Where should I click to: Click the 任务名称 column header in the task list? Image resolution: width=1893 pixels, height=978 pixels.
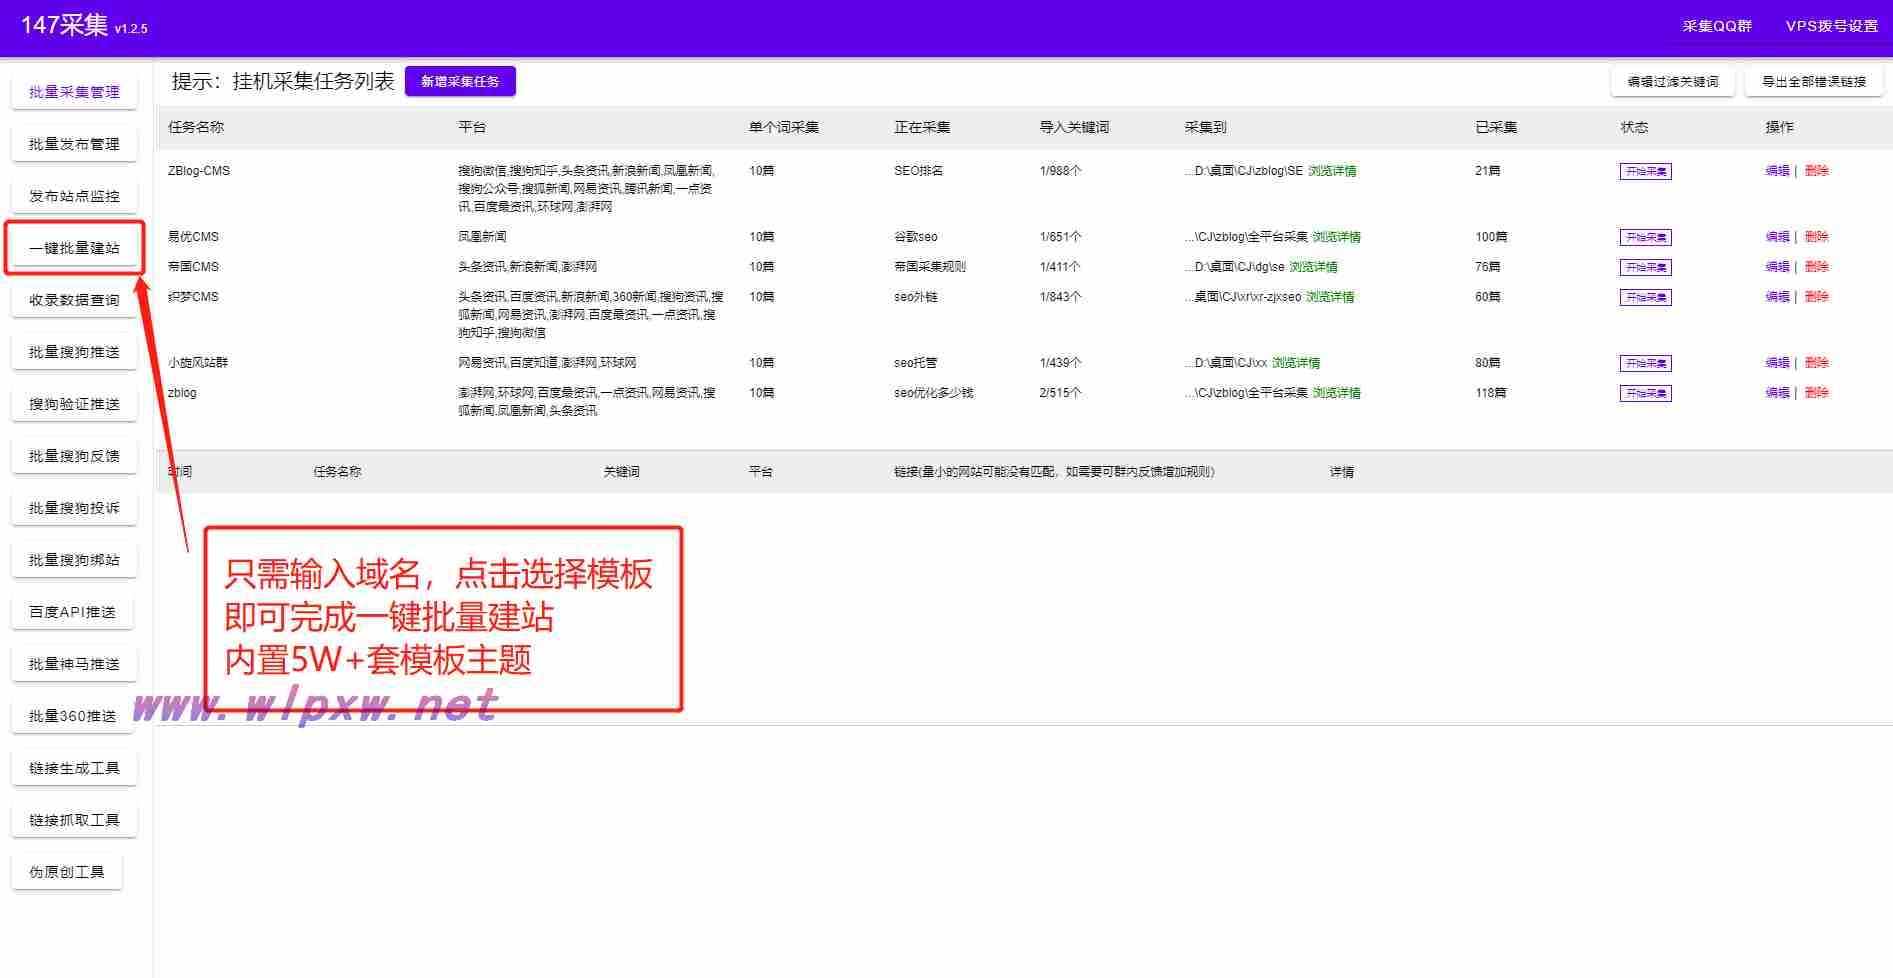pyautogui.click(x=196, y=127)
